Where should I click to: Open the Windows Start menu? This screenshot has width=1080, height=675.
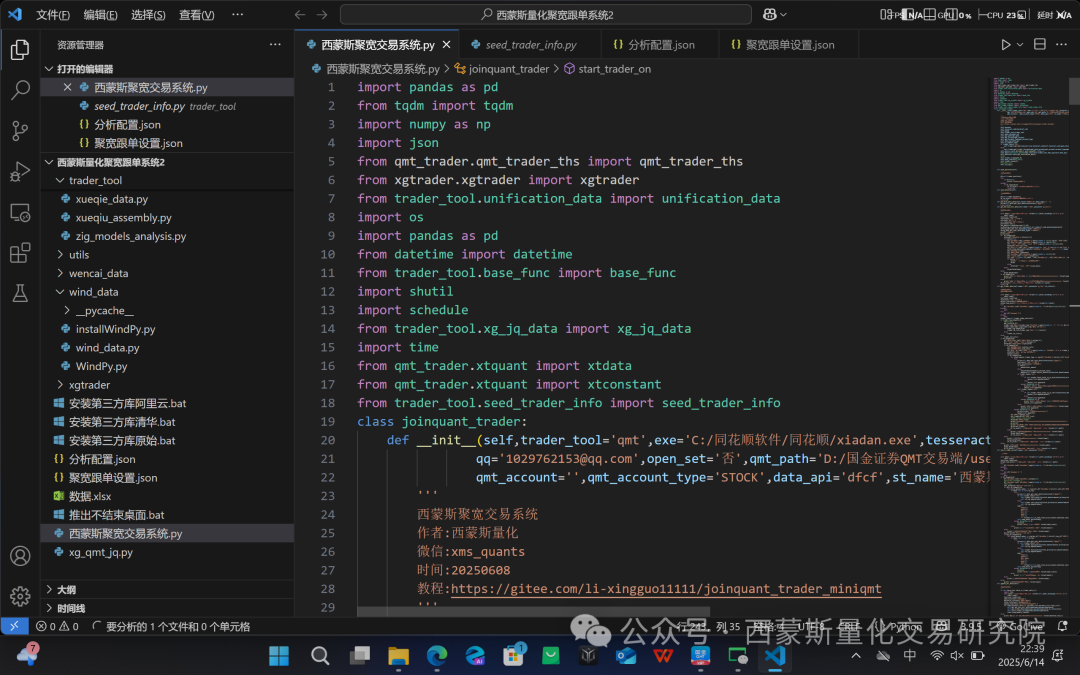[x=279, y=656]
